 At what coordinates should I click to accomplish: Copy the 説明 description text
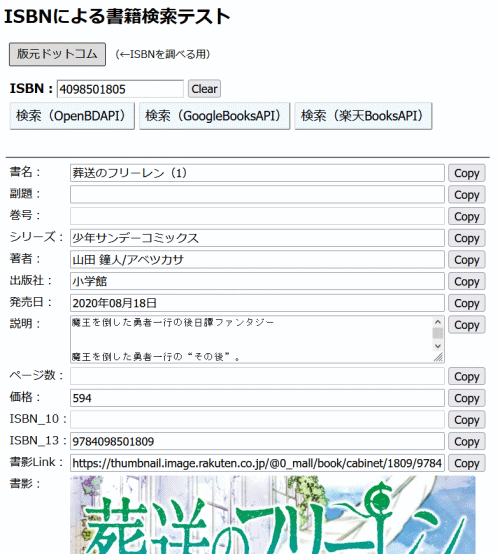[x=467, y=325]
